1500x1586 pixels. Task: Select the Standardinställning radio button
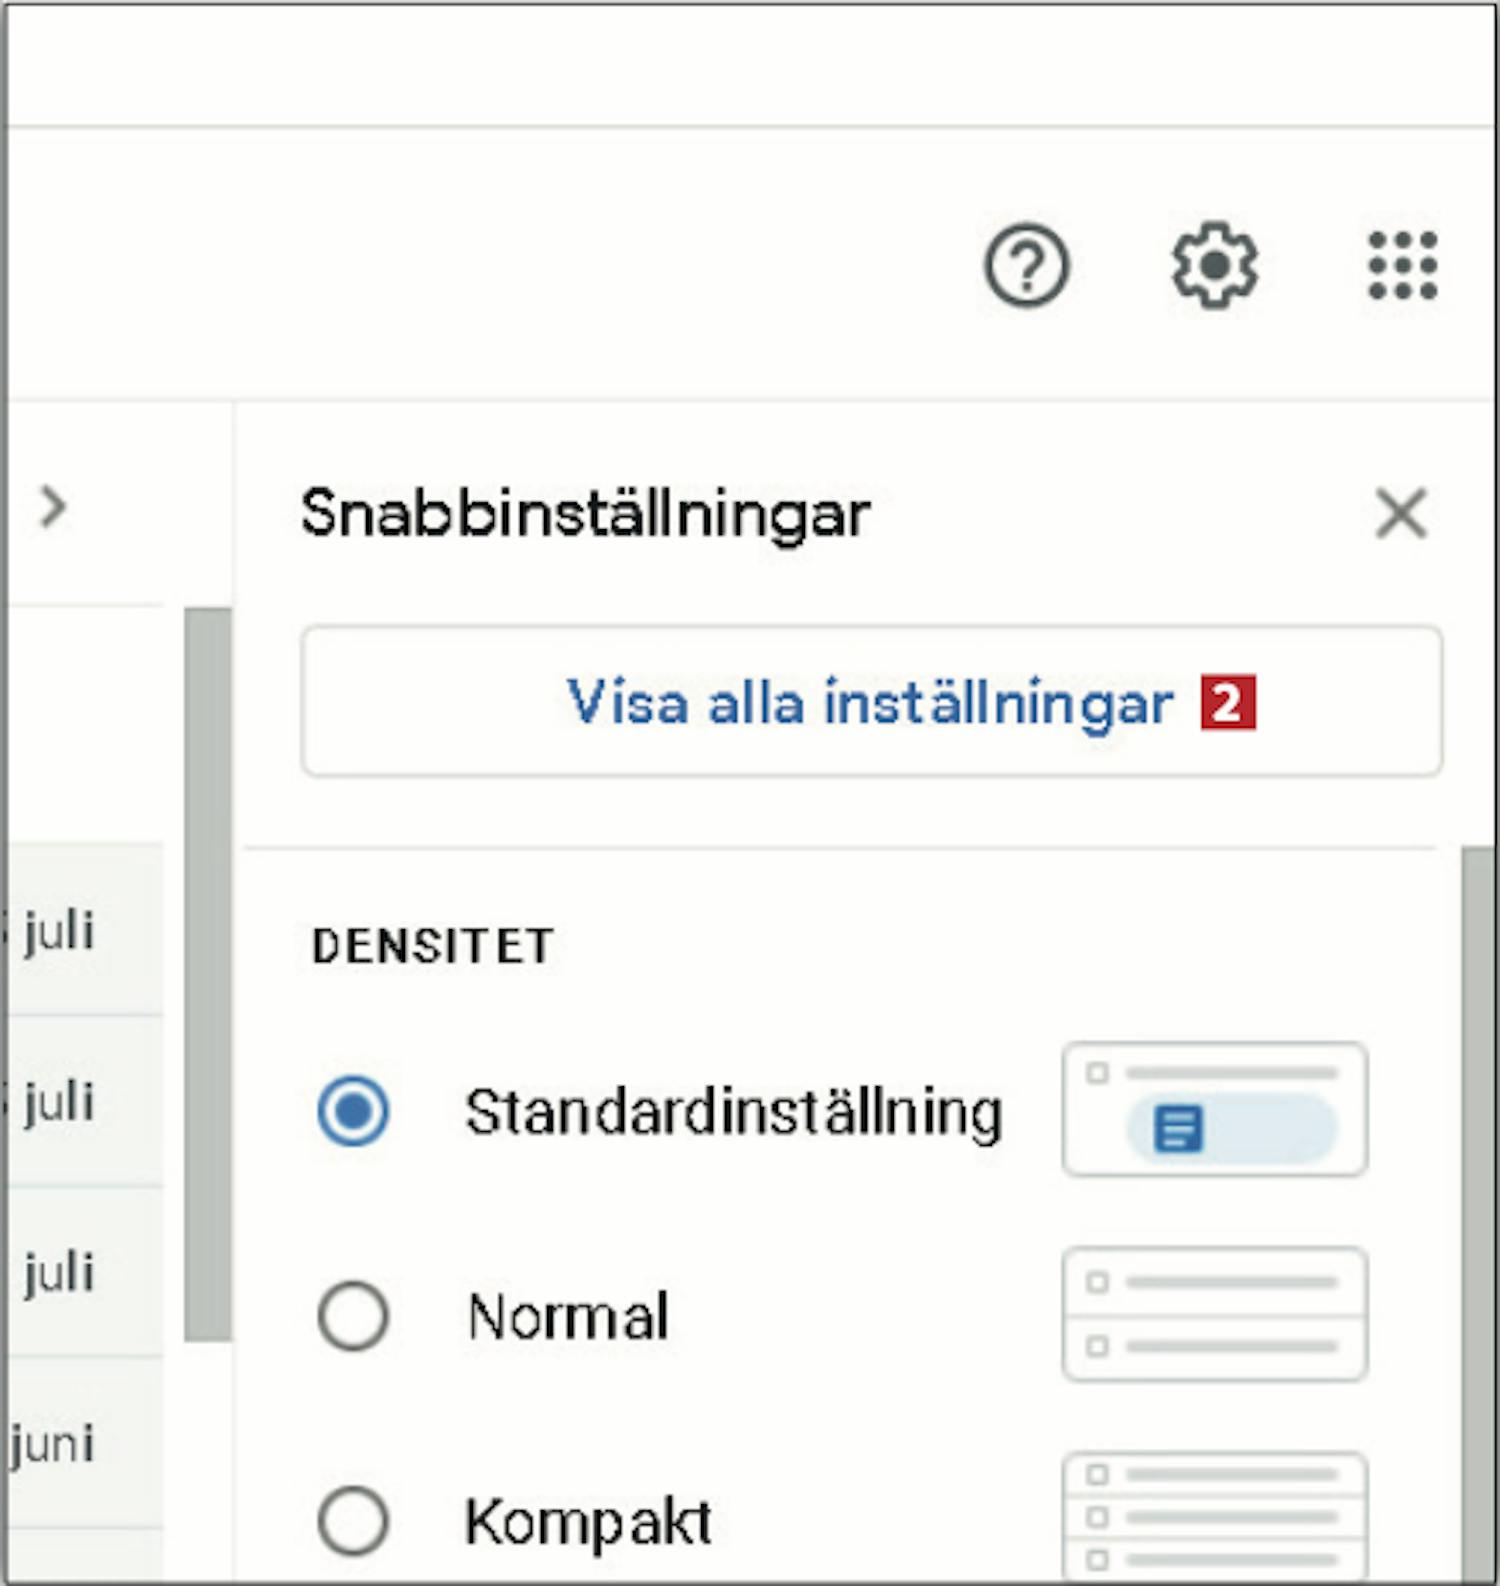[353, 1111]
